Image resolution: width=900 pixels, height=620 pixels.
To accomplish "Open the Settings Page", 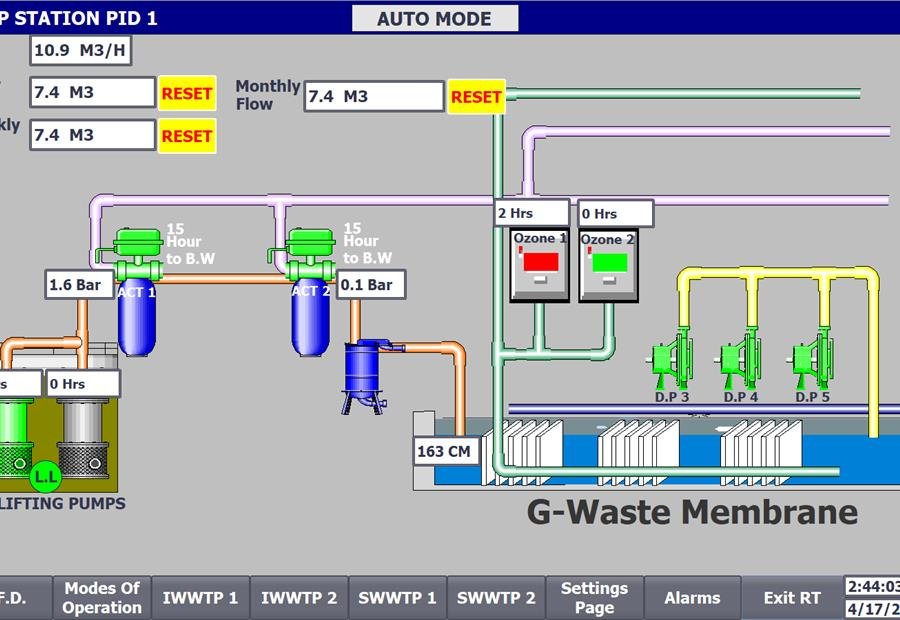I will [595, 598].
